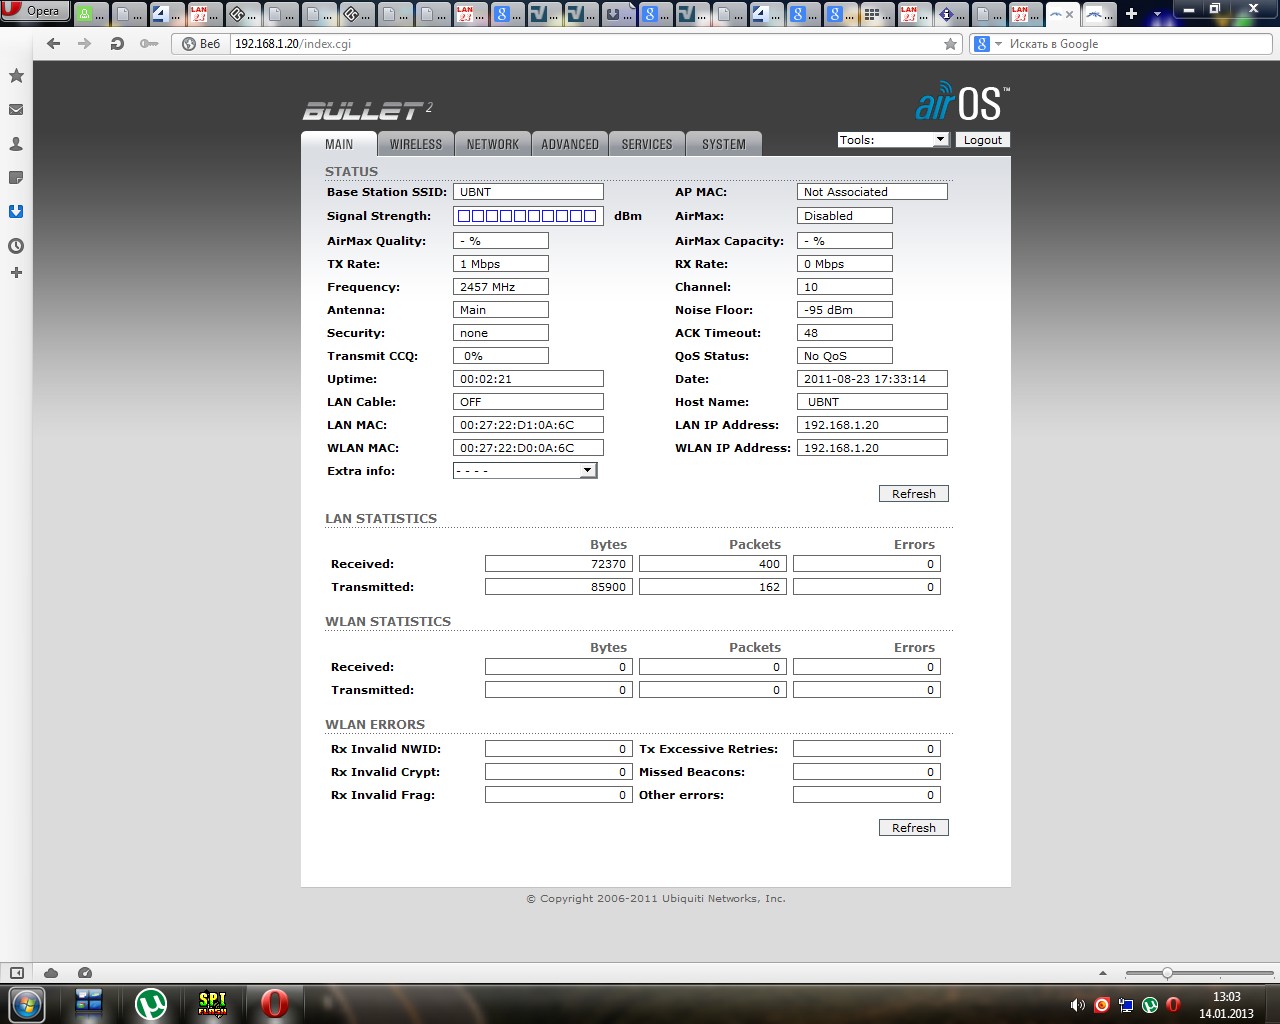Click the Date value 2011-08-23 17:33:14
Viewport: 1280px width, 1024px height.
(x=872, y=379)
